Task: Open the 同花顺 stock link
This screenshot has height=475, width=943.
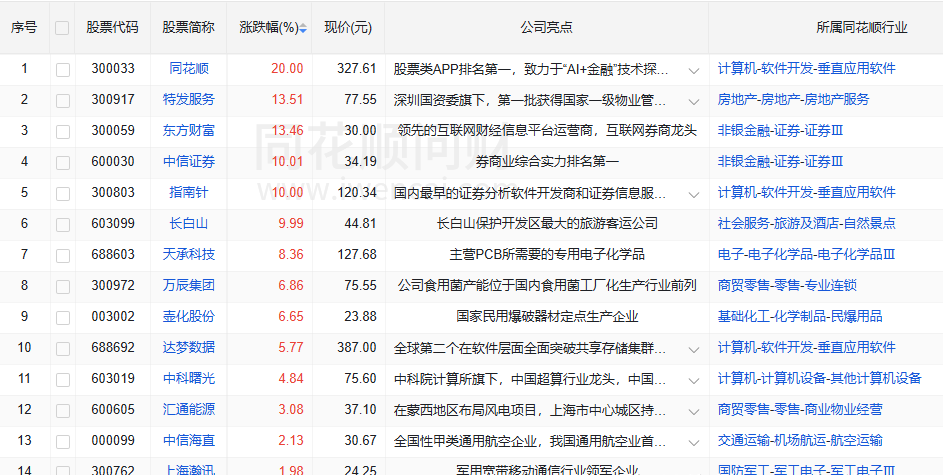Action: coord(189,69)
